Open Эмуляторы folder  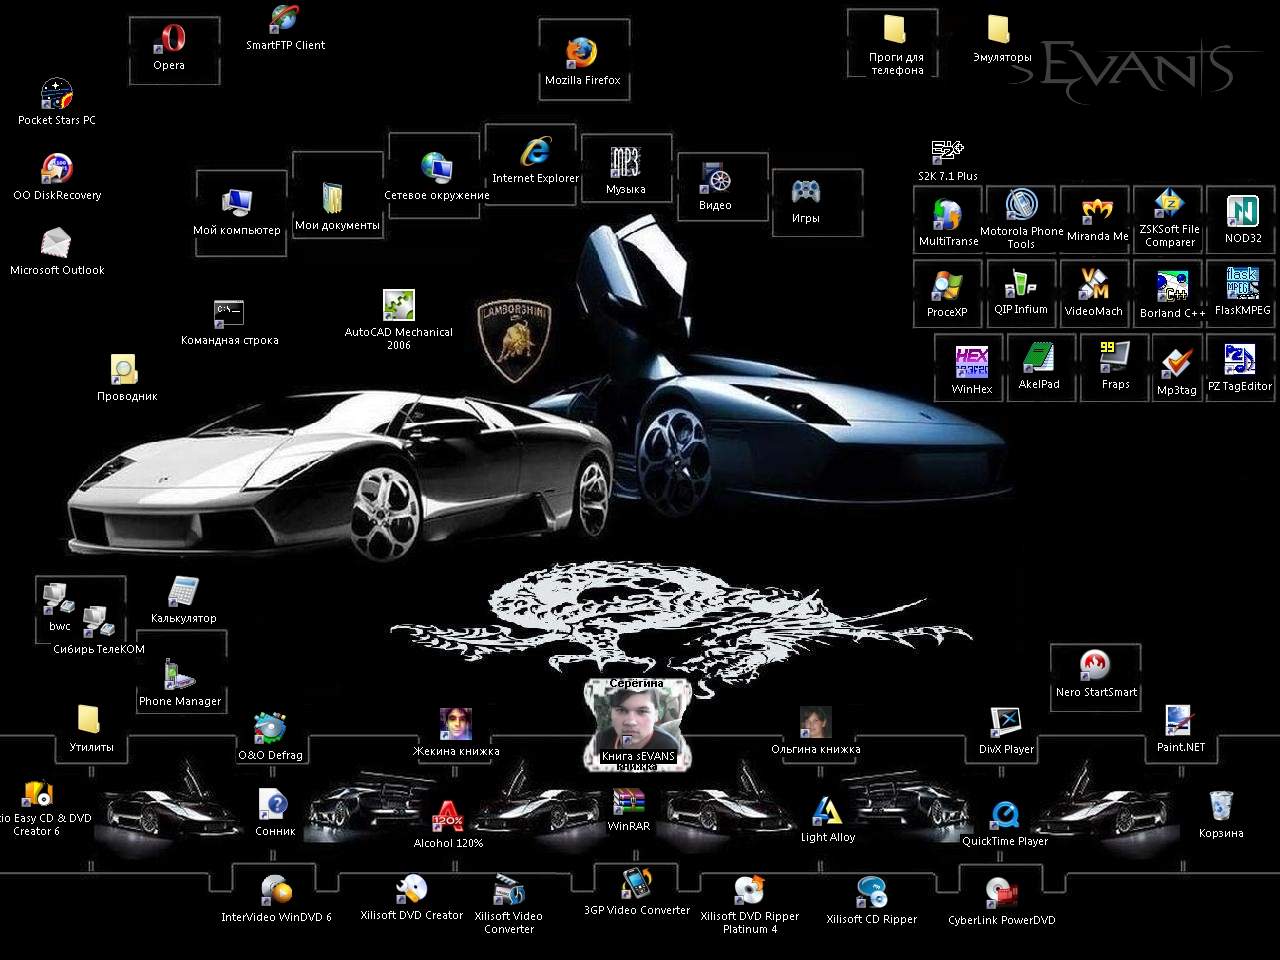1000,30
